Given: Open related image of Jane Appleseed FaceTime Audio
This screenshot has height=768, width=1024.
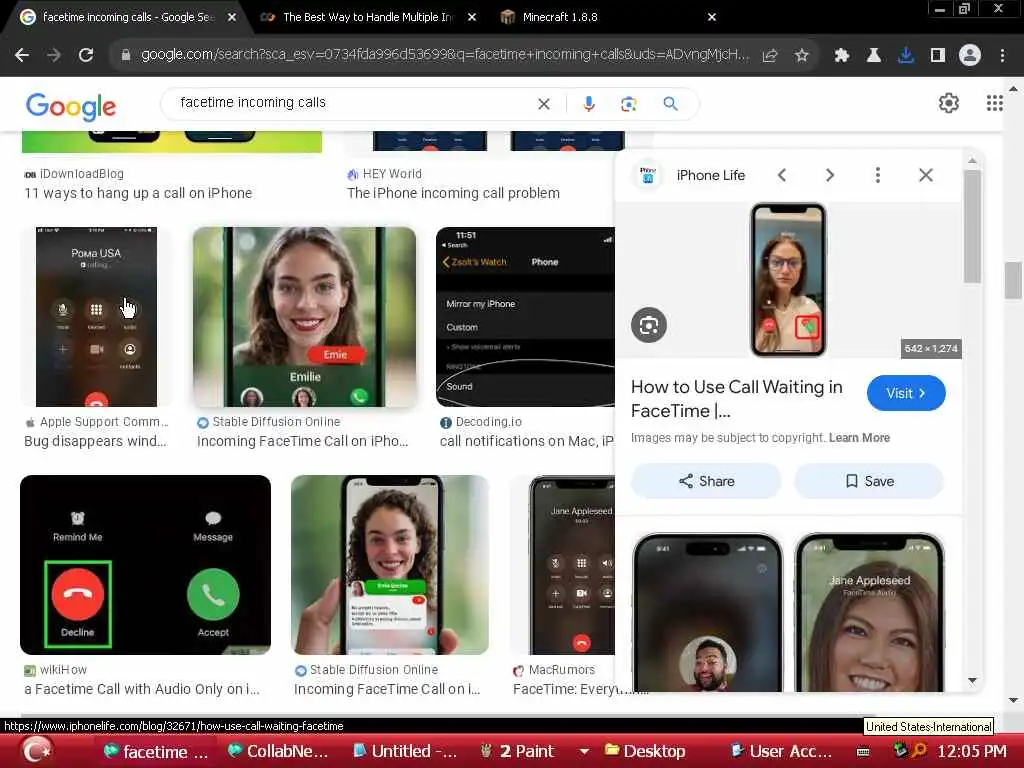Looking at the screenshot, I should coord(869,613).
